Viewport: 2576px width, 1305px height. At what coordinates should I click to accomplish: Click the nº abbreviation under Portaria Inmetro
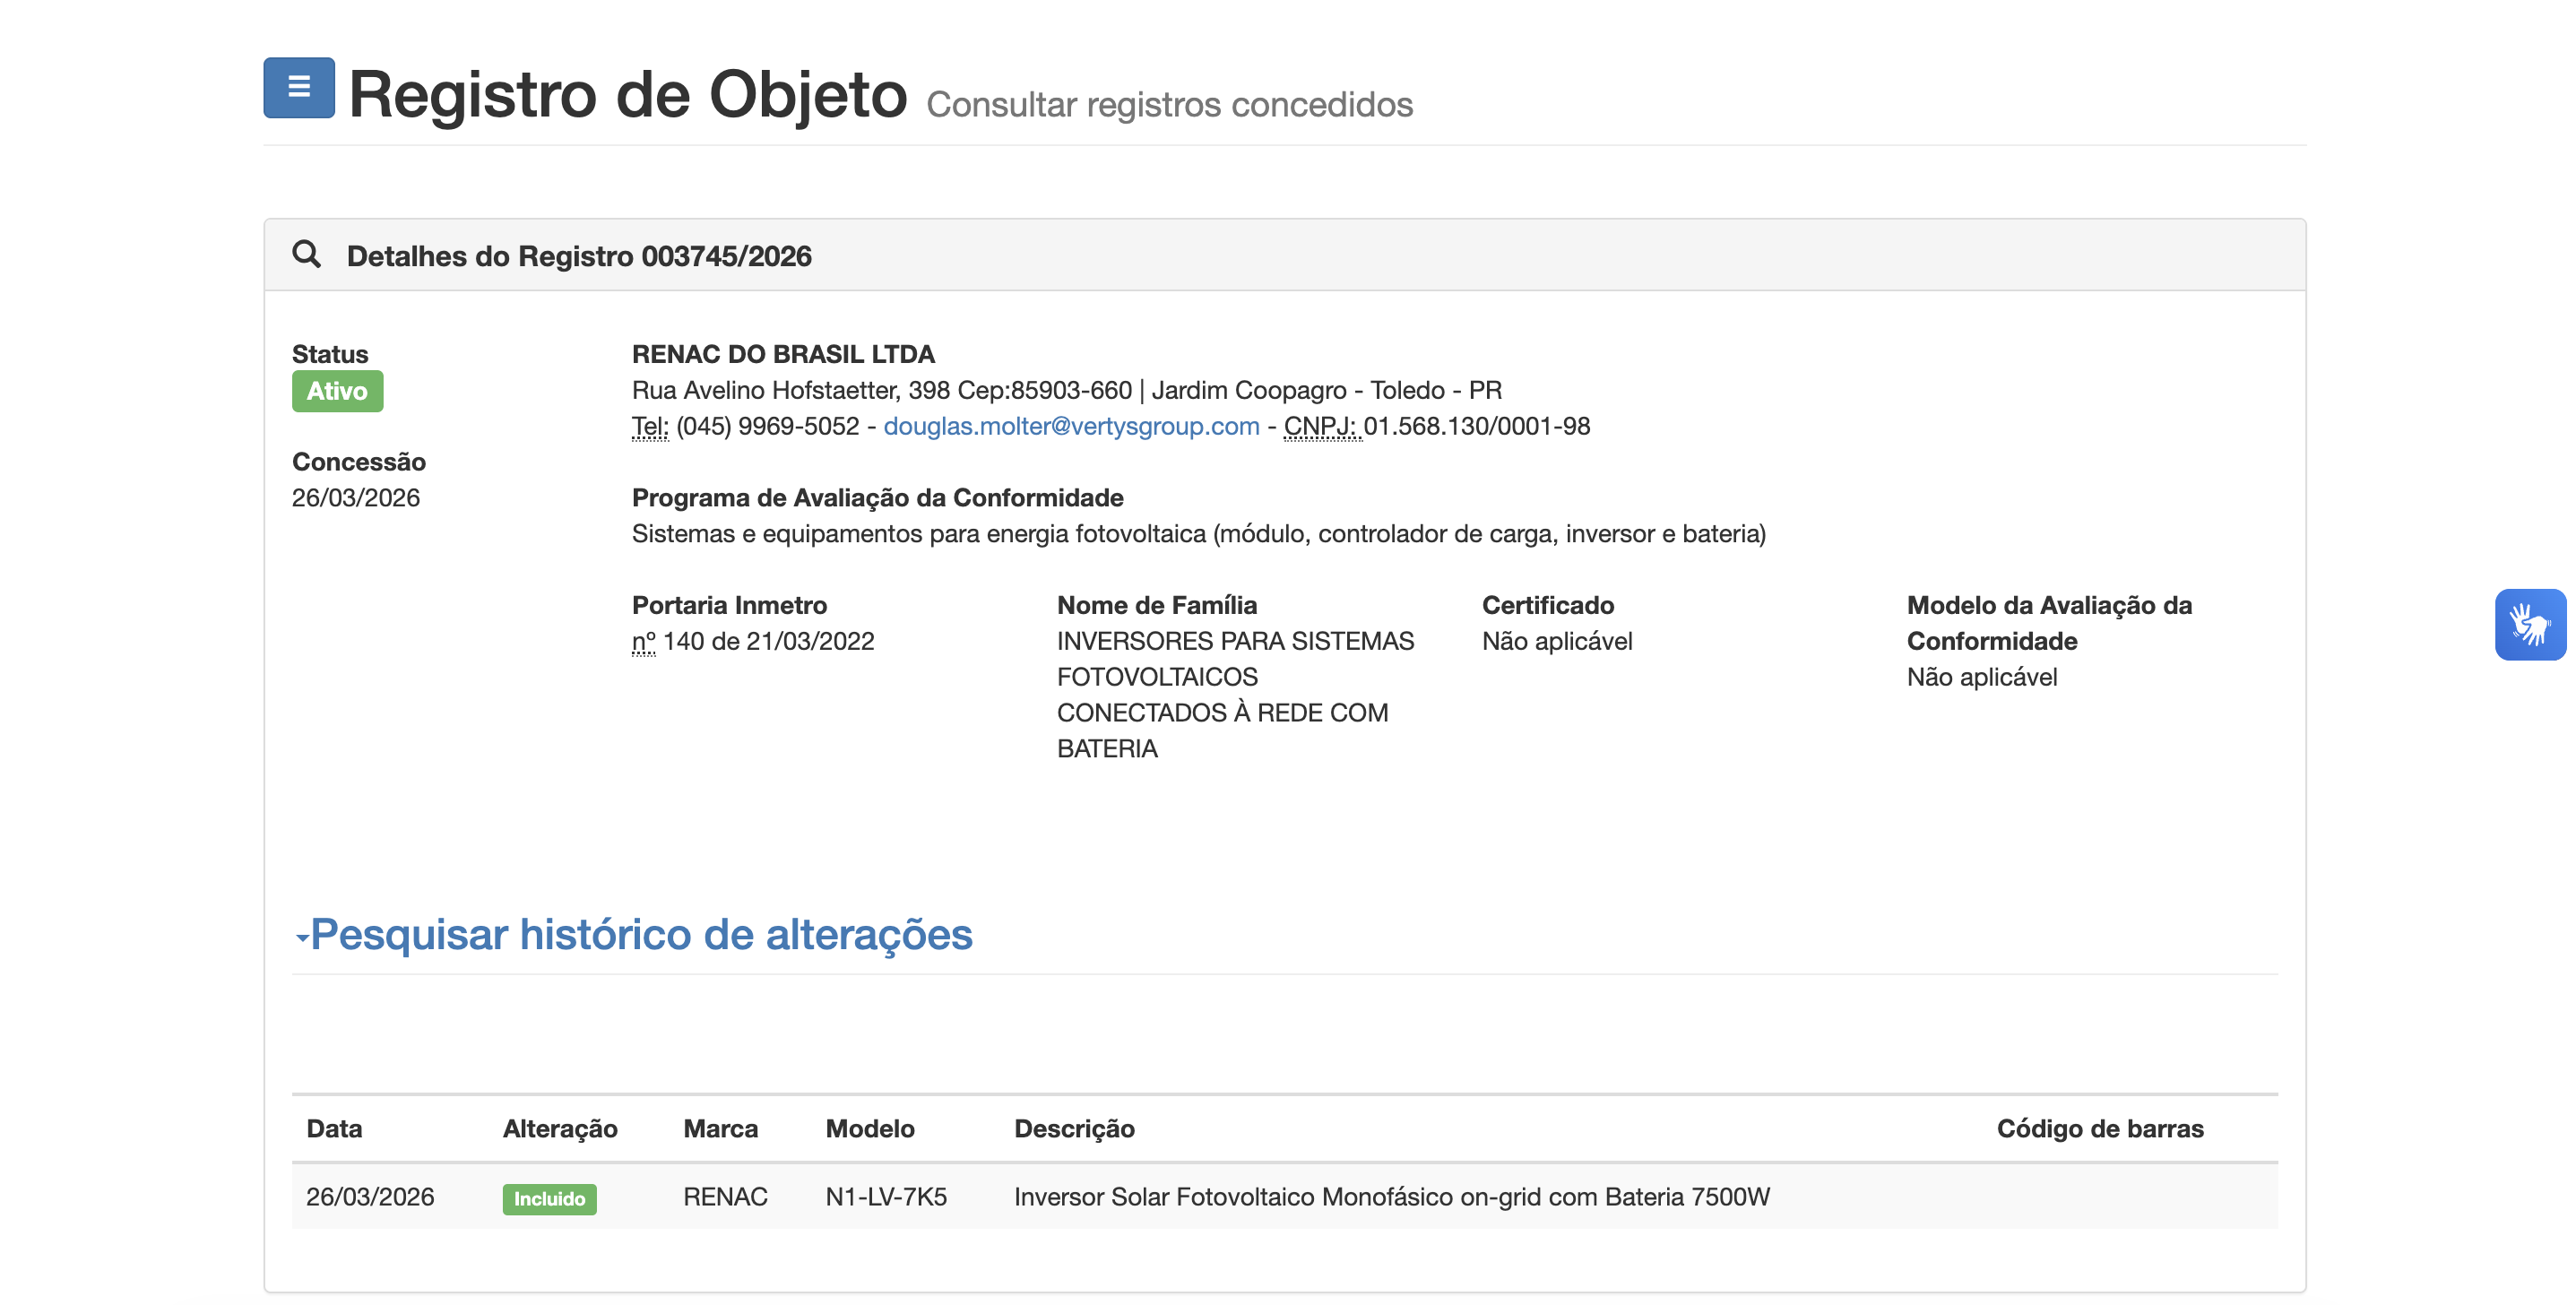point(643,642)
